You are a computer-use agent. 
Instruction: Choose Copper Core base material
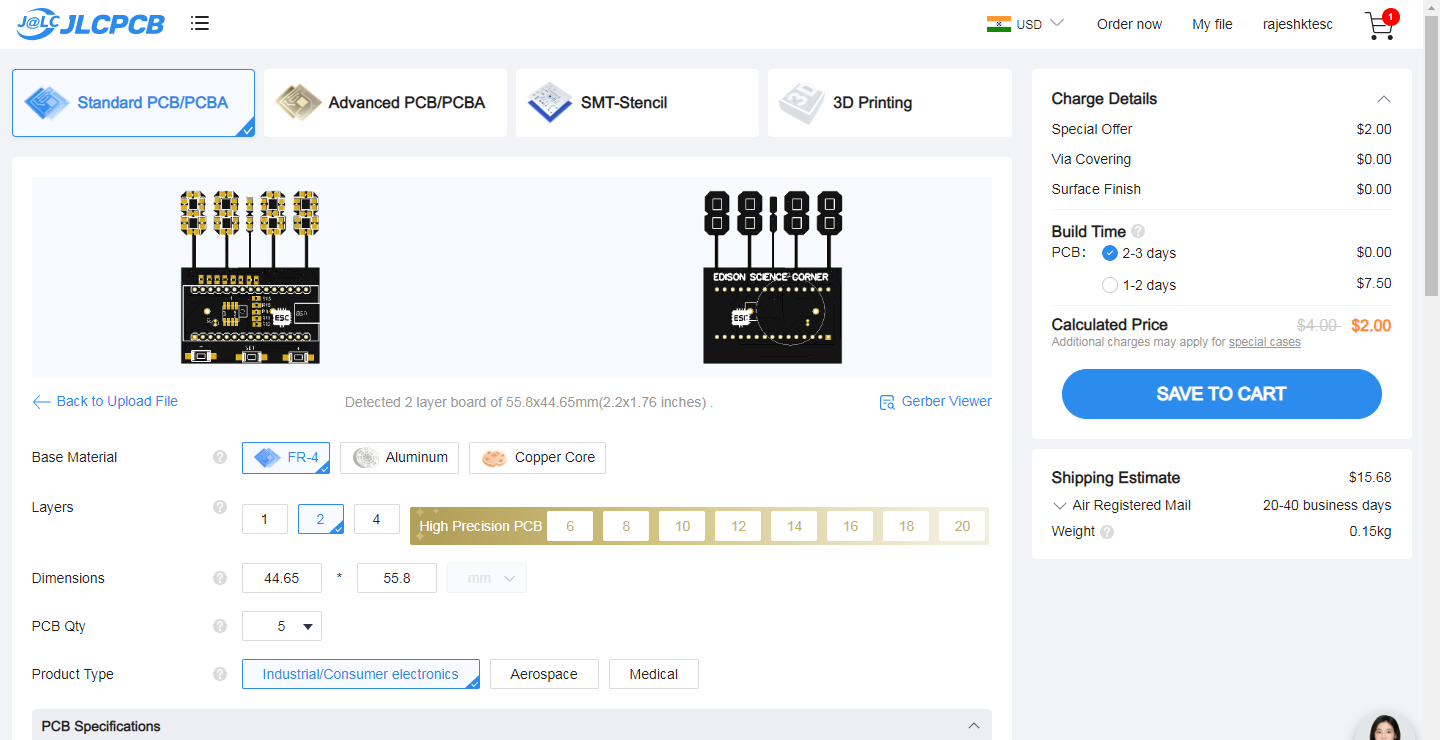[x=537, y=458]
